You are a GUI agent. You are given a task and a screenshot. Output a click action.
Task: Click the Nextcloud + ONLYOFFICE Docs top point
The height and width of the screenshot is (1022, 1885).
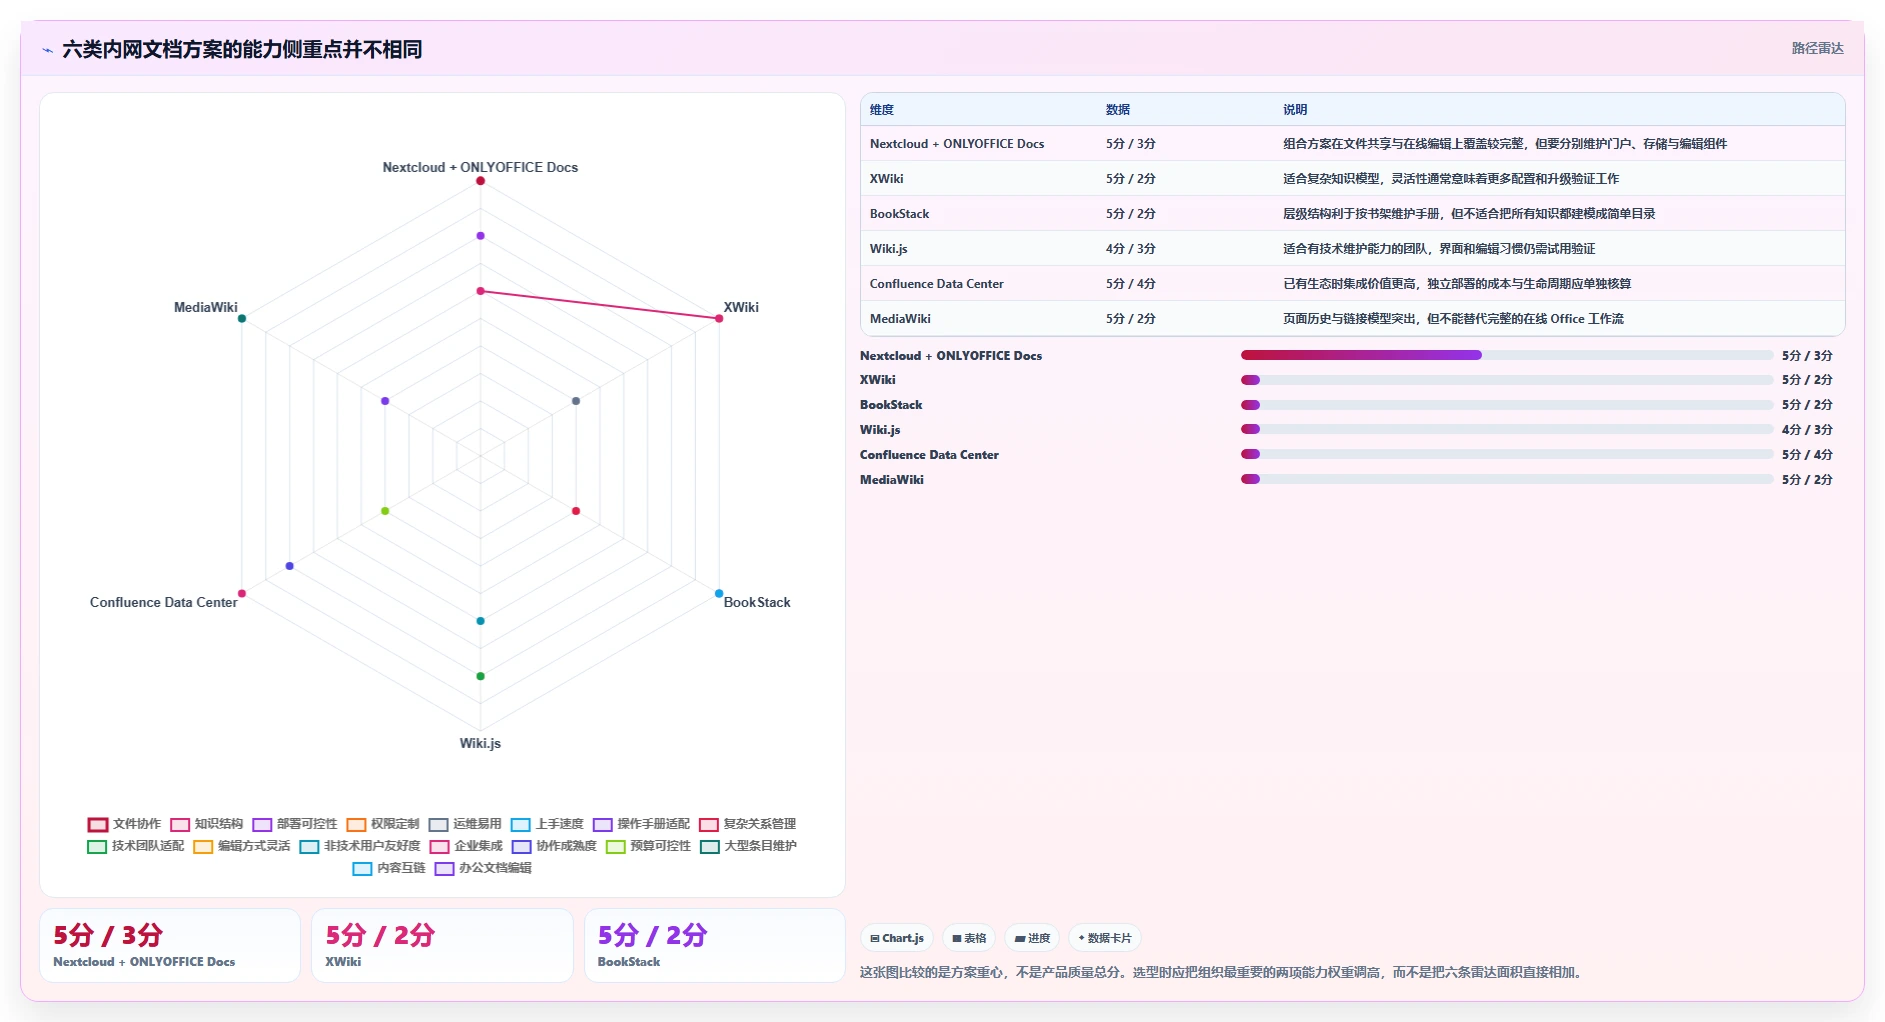(x=480, y=181)
